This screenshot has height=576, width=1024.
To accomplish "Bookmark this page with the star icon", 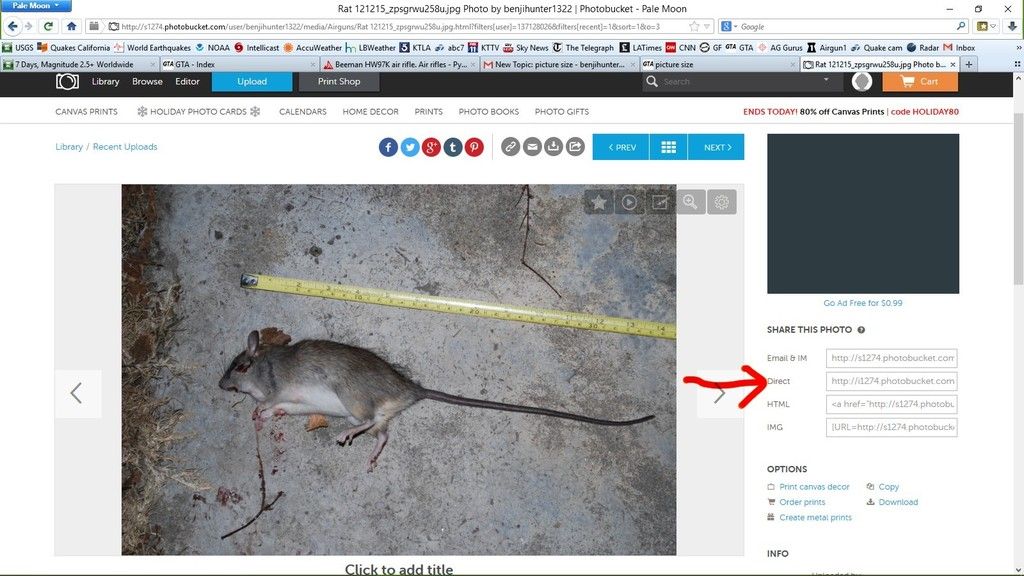I will coord(694,27).
